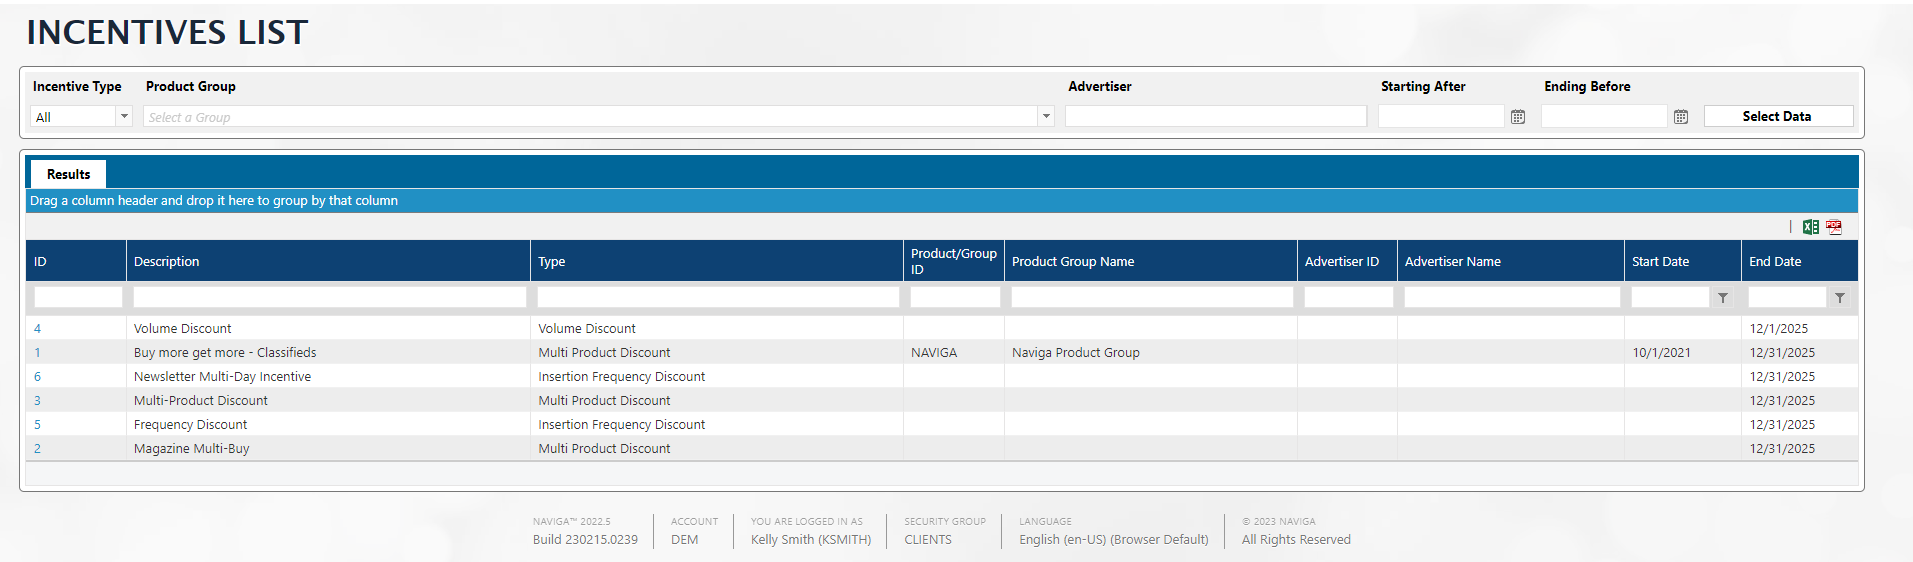Viewport: 1913px width, 562px height.
Task: Switch to the Results tab
Action: (x=68, y=174)
